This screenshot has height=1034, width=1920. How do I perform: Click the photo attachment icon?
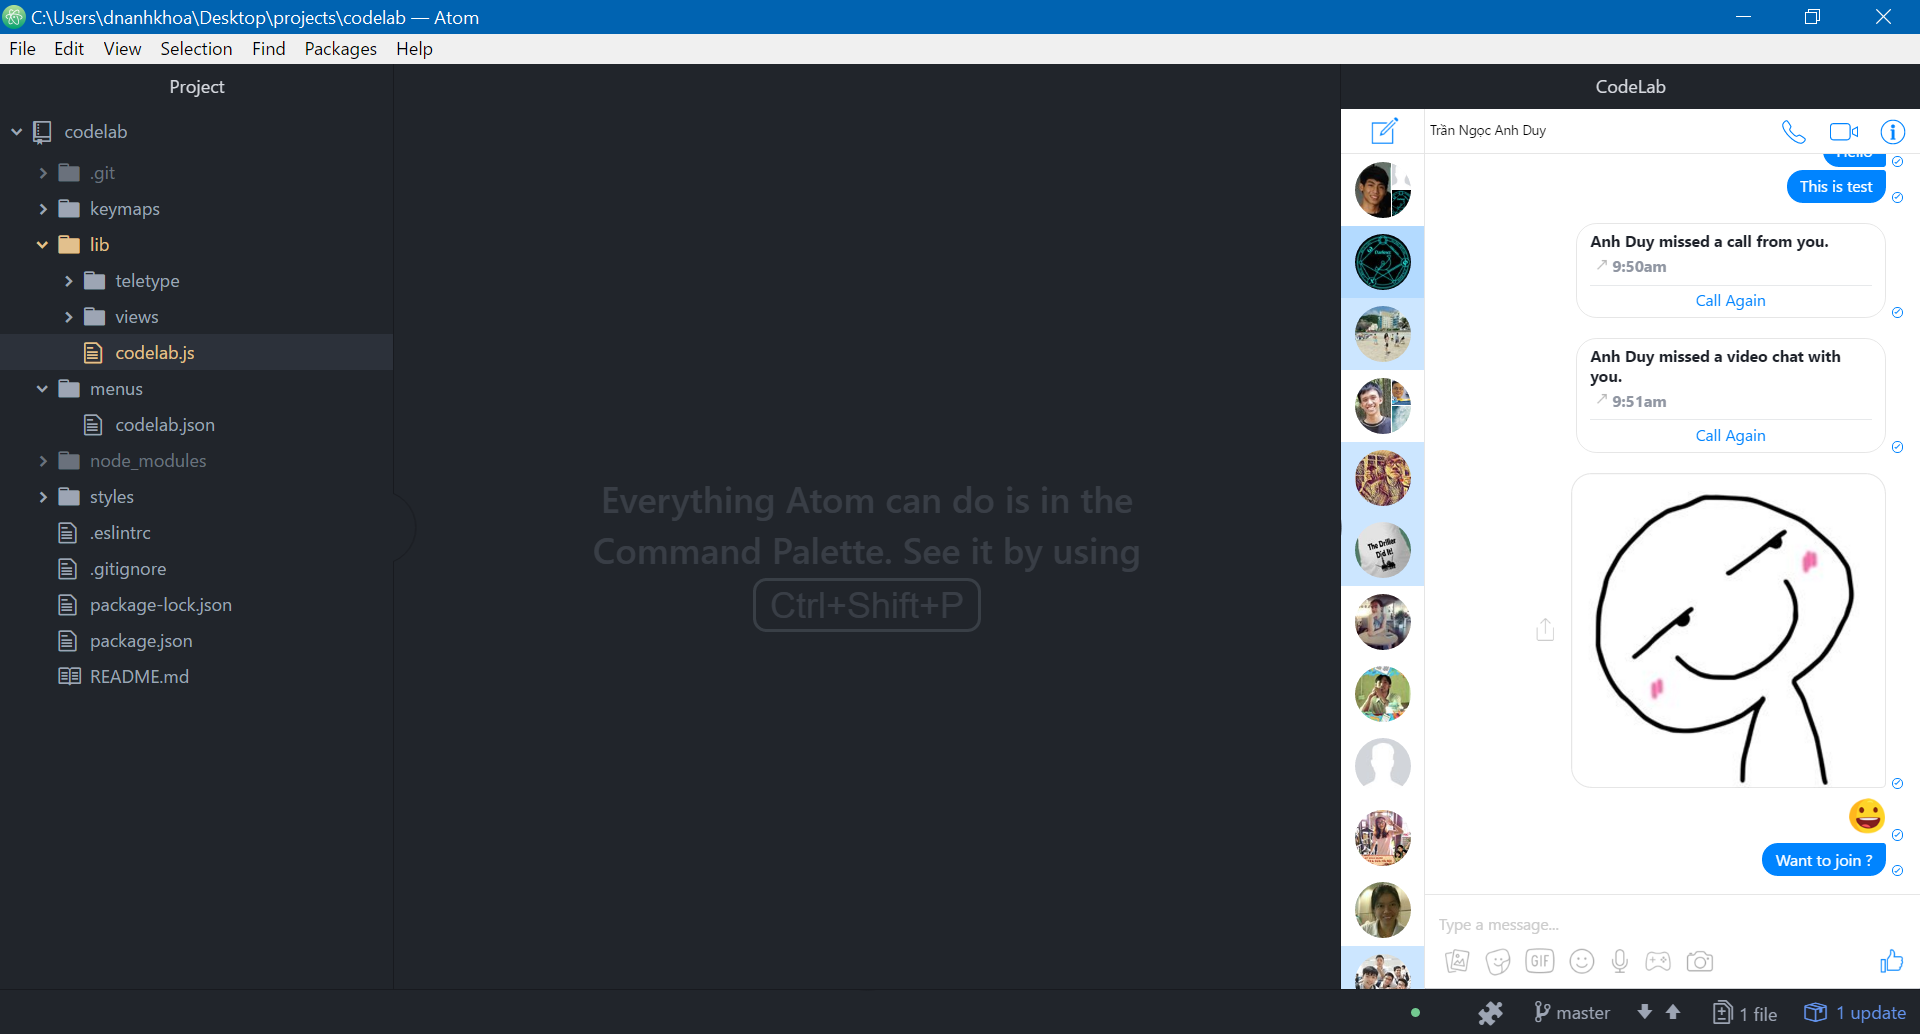click(x=1457, y=961)
